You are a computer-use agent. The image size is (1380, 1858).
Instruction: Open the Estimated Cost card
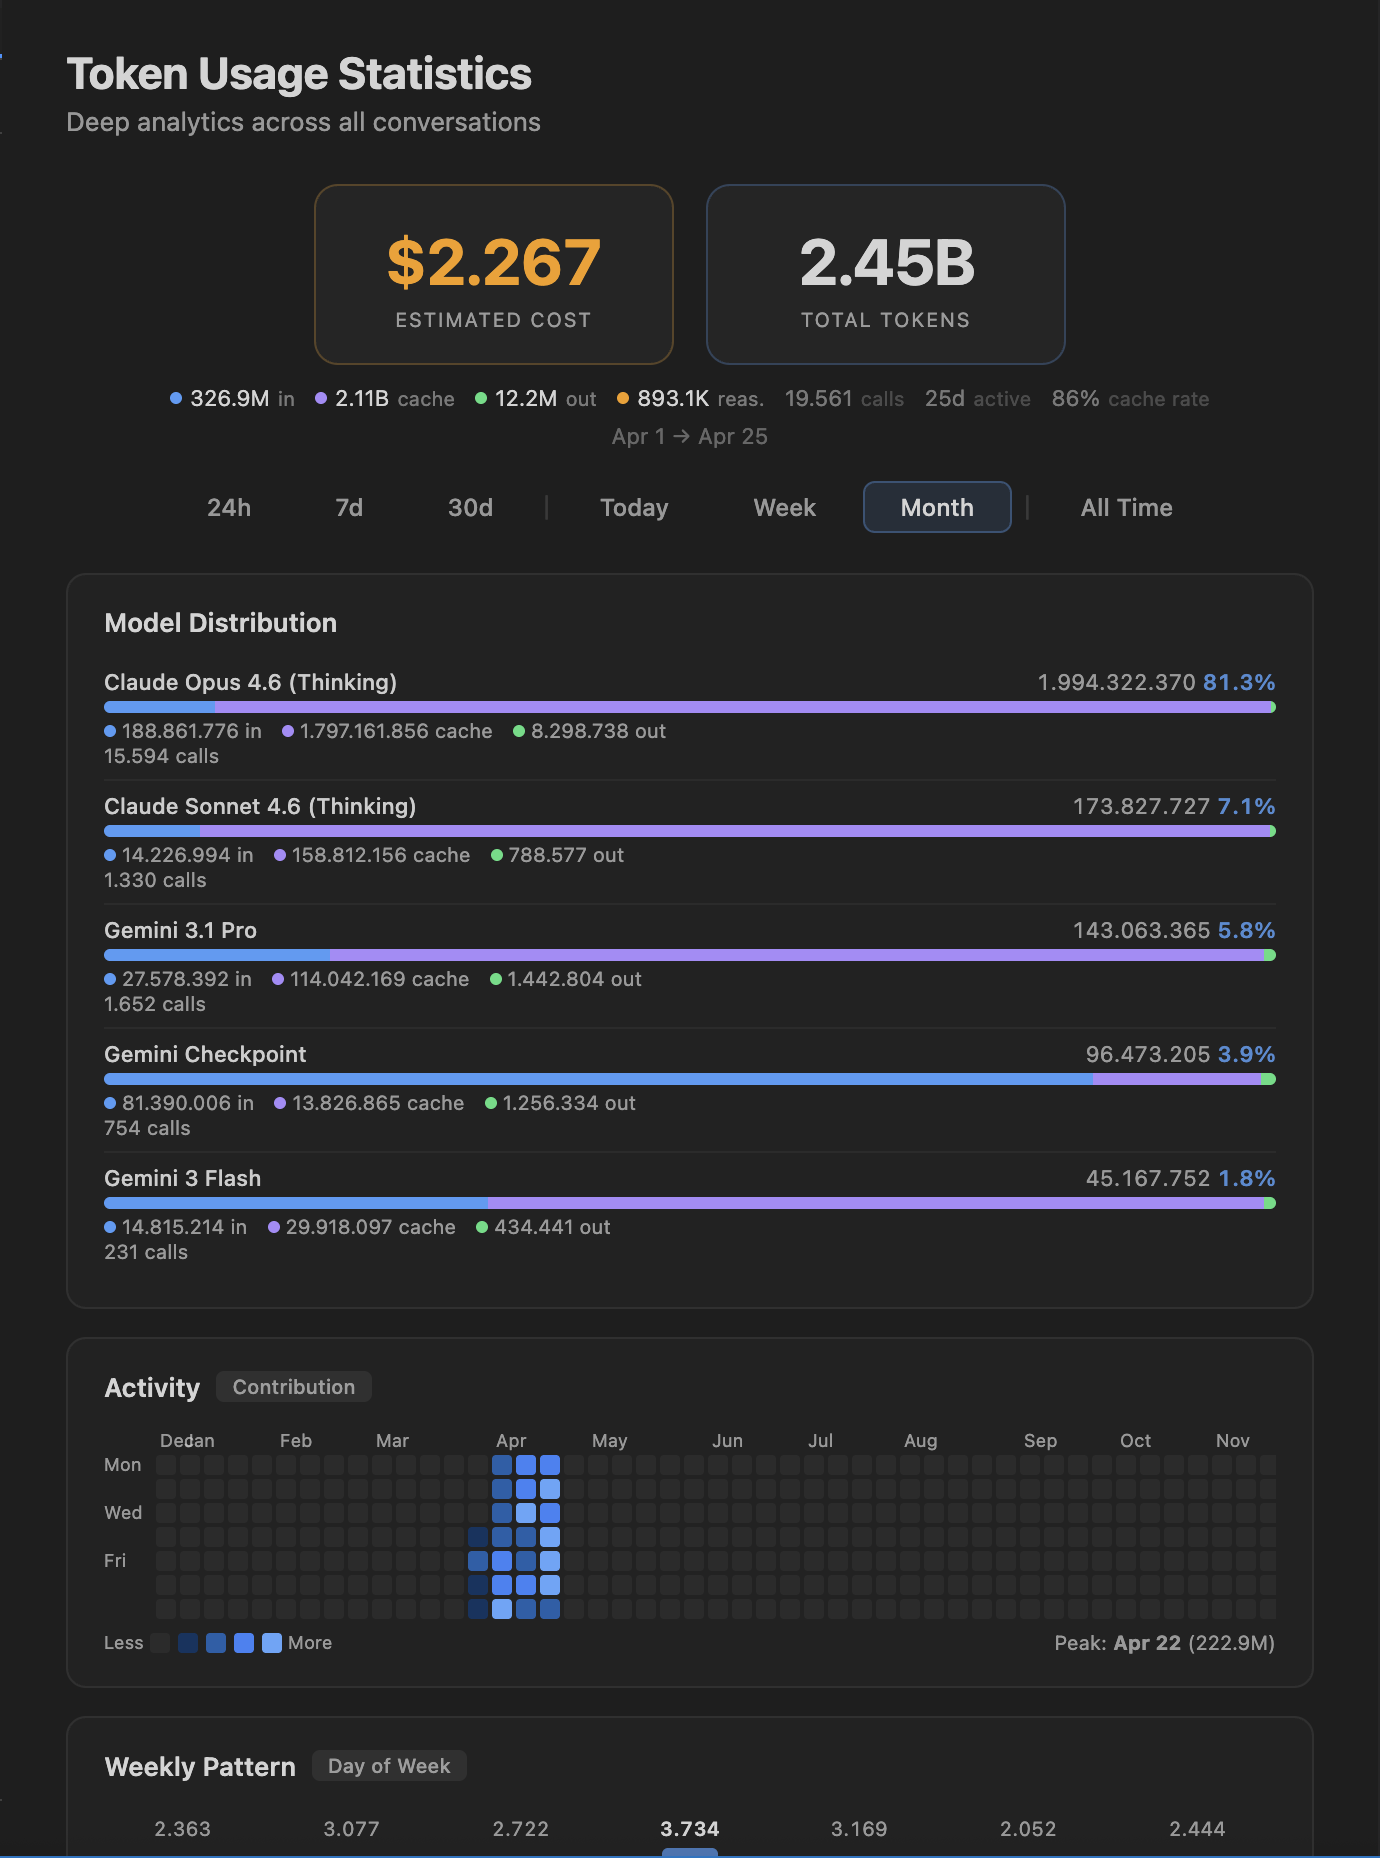pos(494,274)
